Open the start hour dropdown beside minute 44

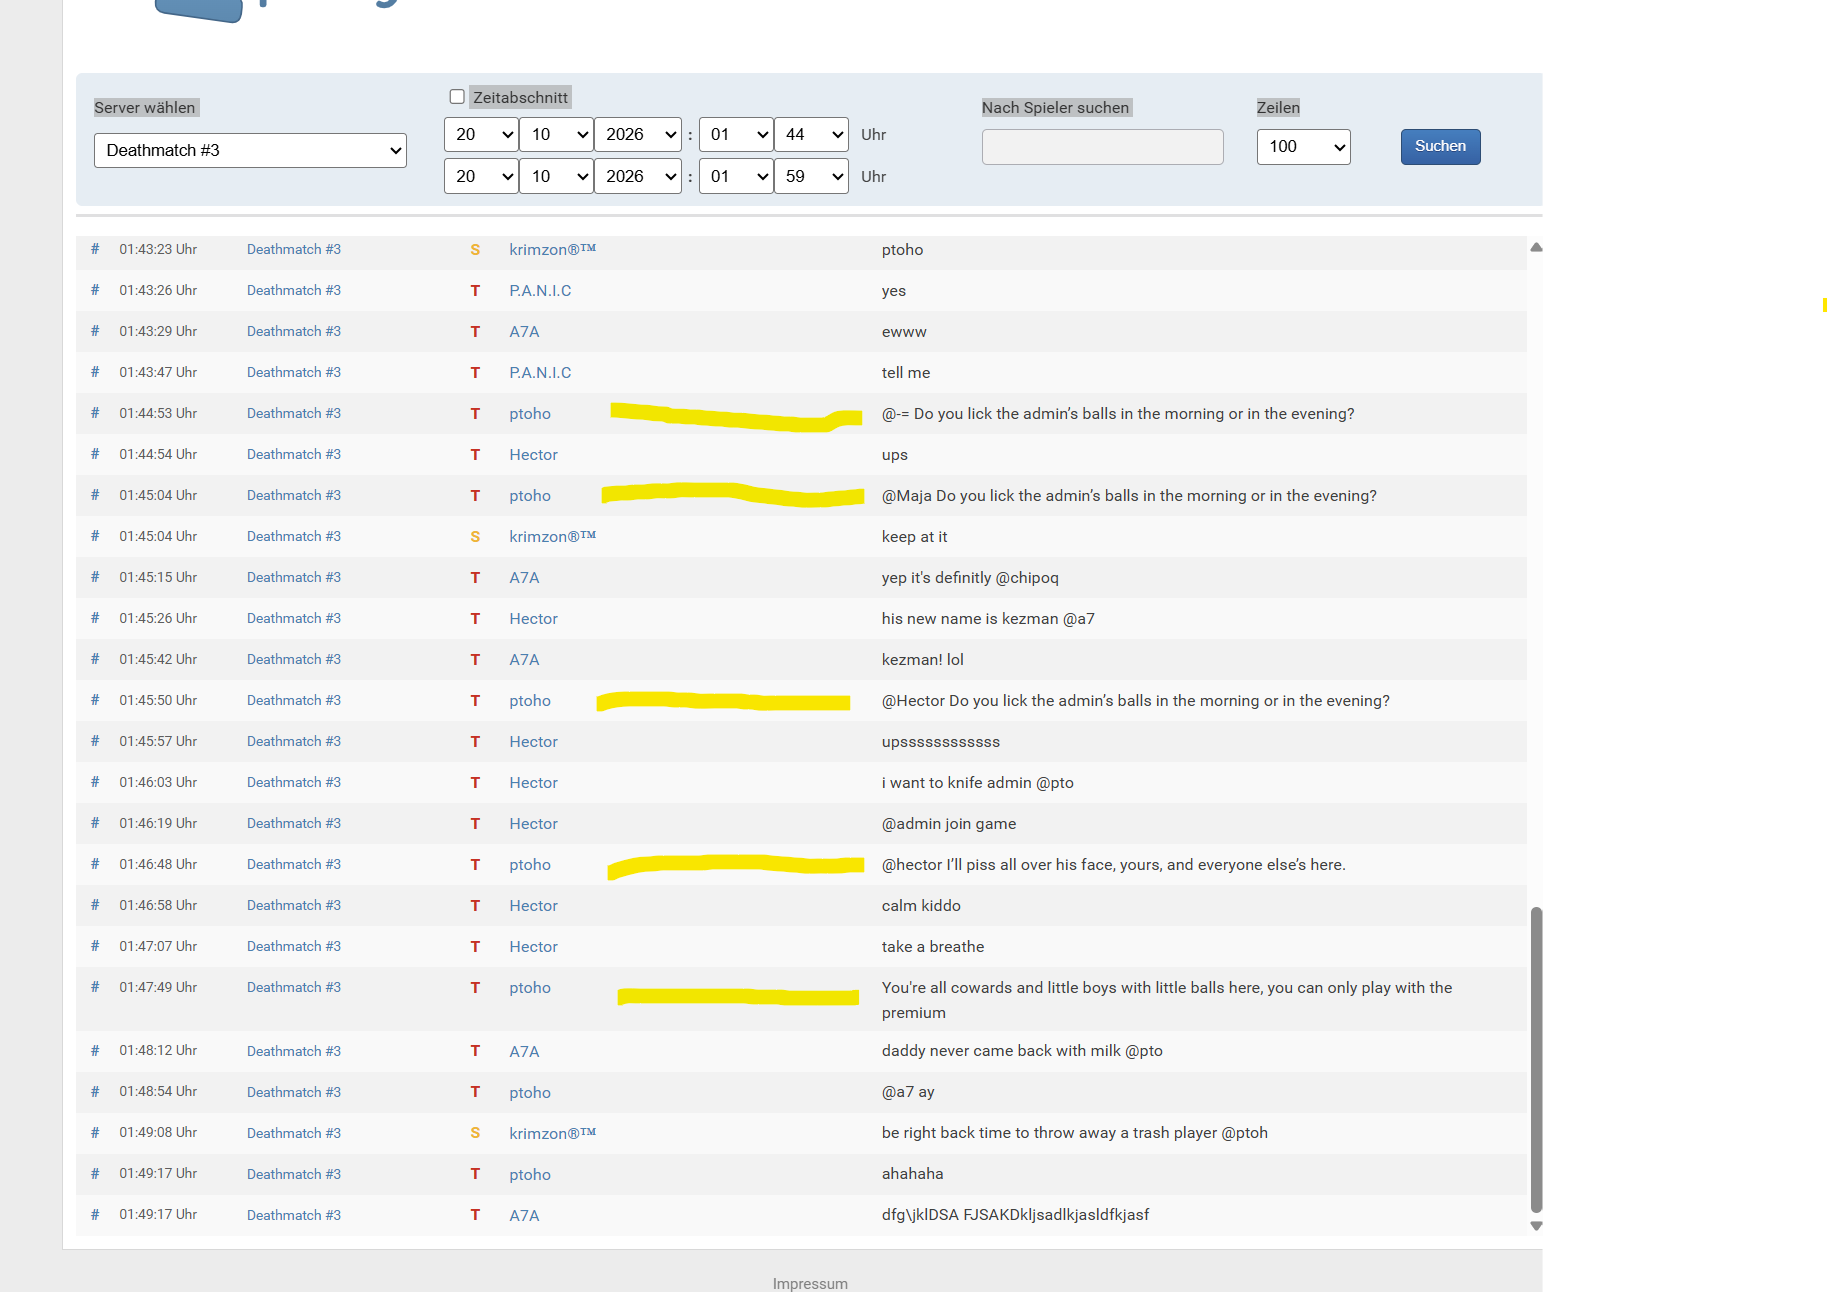tap(736, 135)
